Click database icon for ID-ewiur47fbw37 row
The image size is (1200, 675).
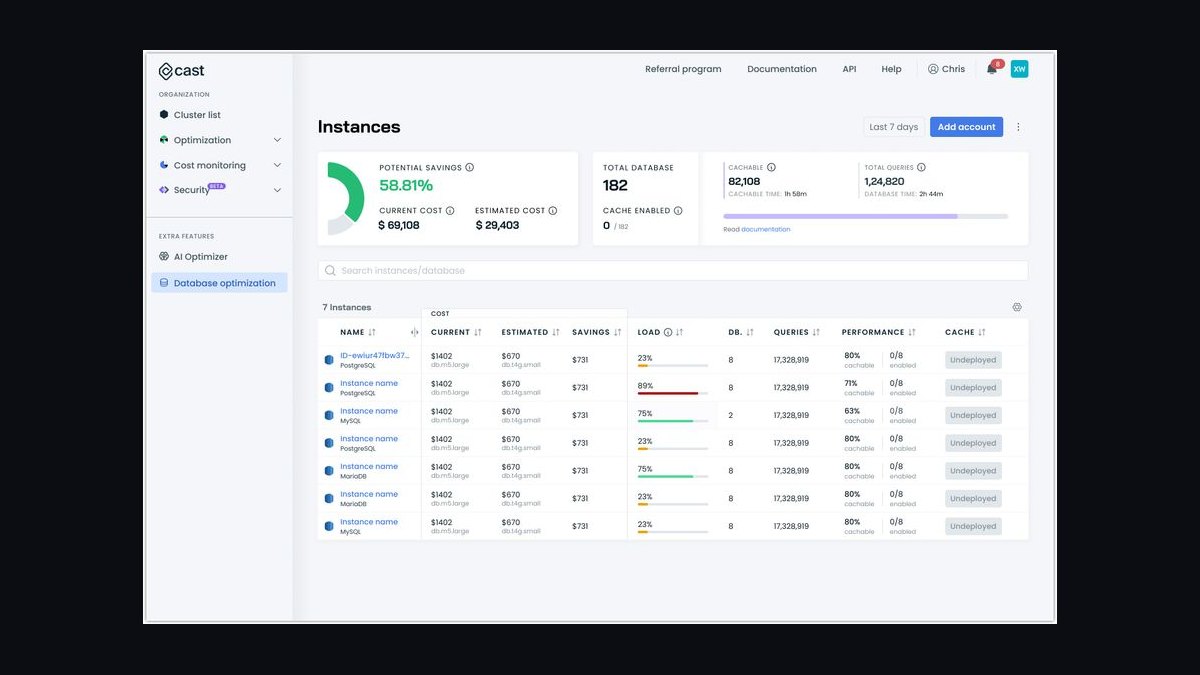click(x=329, y=360)
